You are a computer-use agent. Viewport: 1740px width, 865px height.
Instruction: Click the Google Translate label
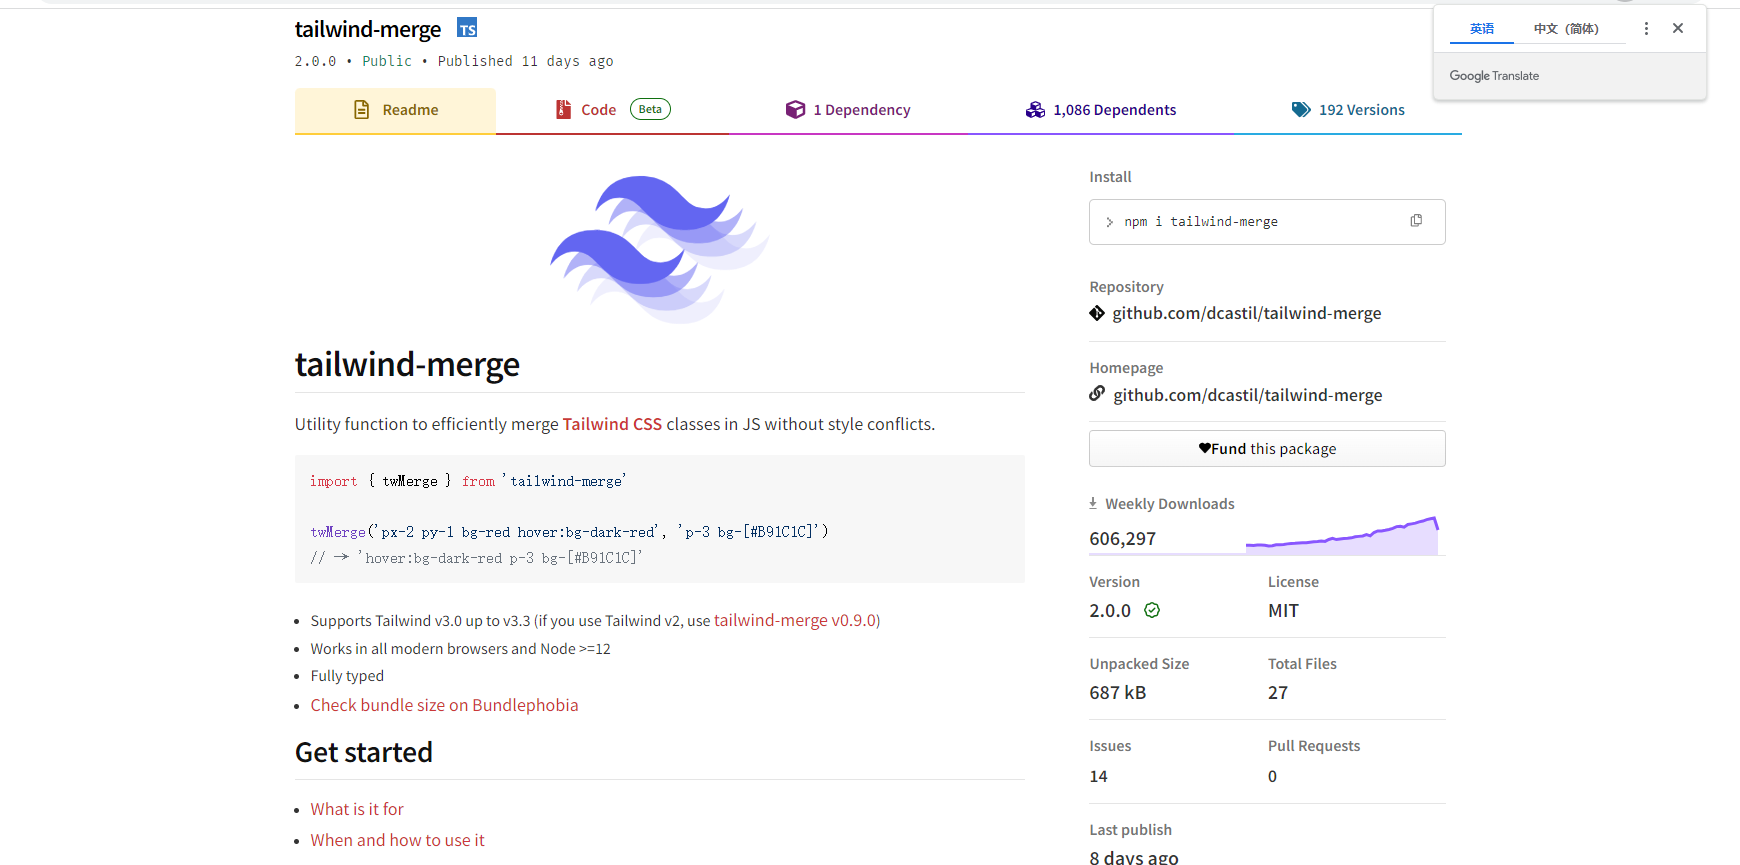coord(1494,76)
